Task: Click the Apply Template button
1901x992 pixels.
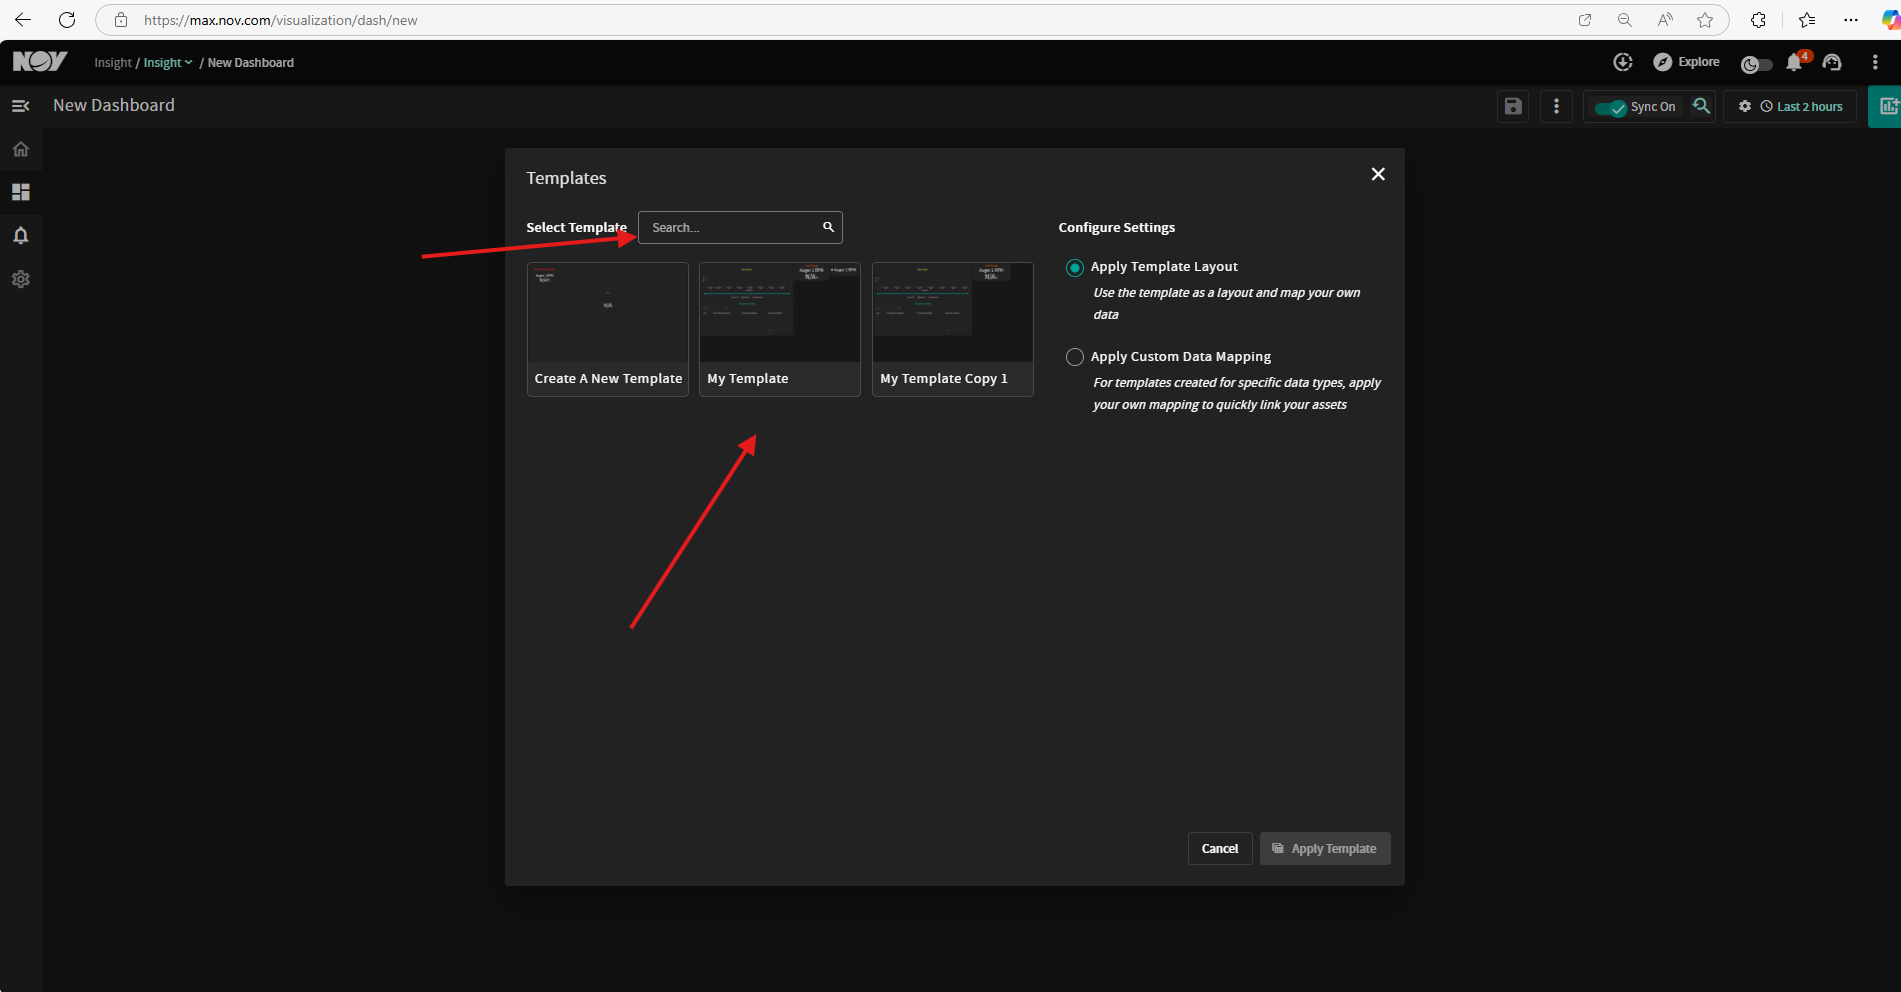Action: coord(1325,849)
